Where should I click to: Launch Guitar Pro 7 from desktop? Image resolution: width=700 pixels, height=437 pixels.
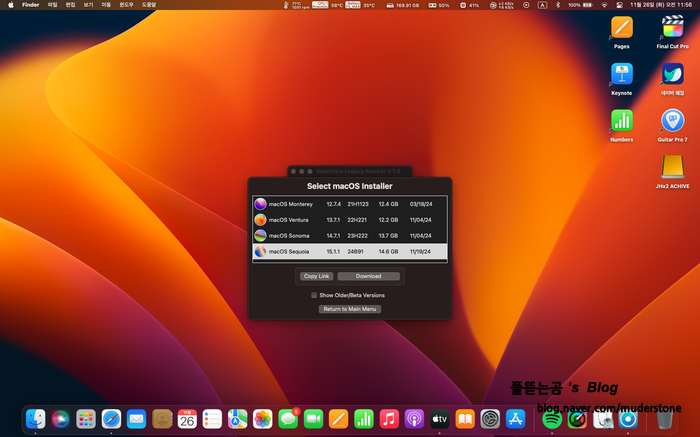(672, 121)
